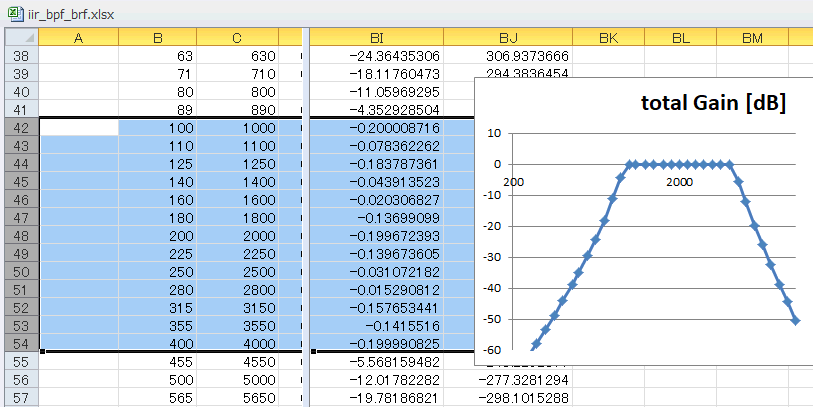Click the Select All corner triangle
The image size is (813, 407).
coord(22,37)
